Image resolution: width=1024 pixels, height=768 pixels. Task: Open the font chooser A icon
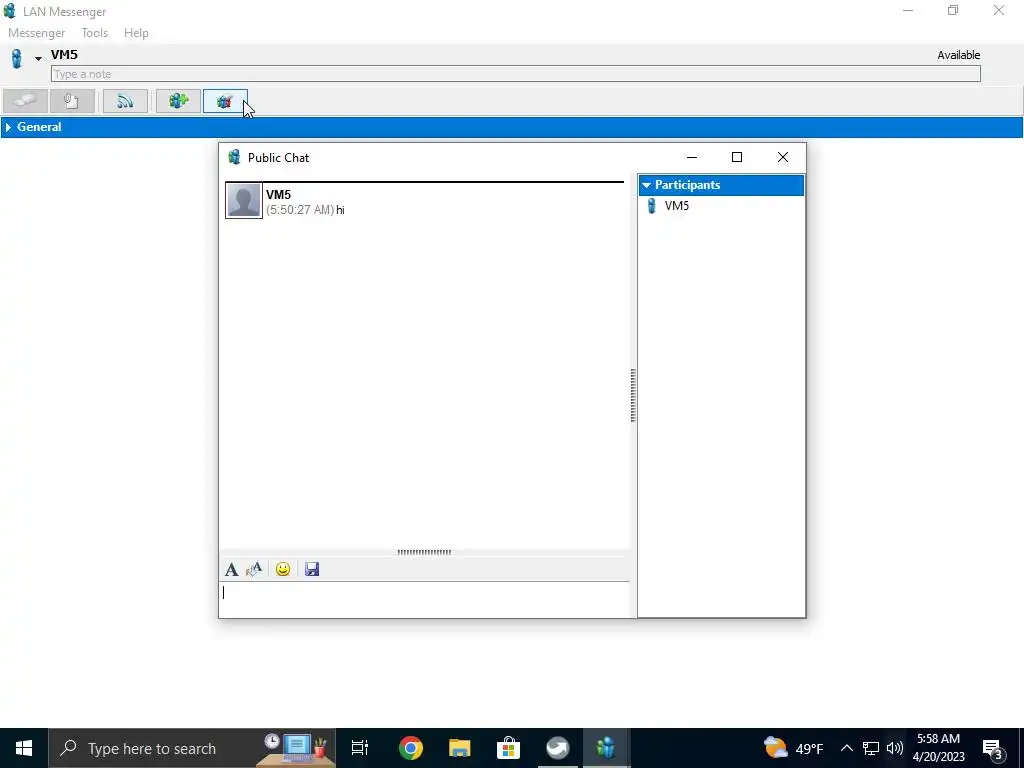point(231,569)
